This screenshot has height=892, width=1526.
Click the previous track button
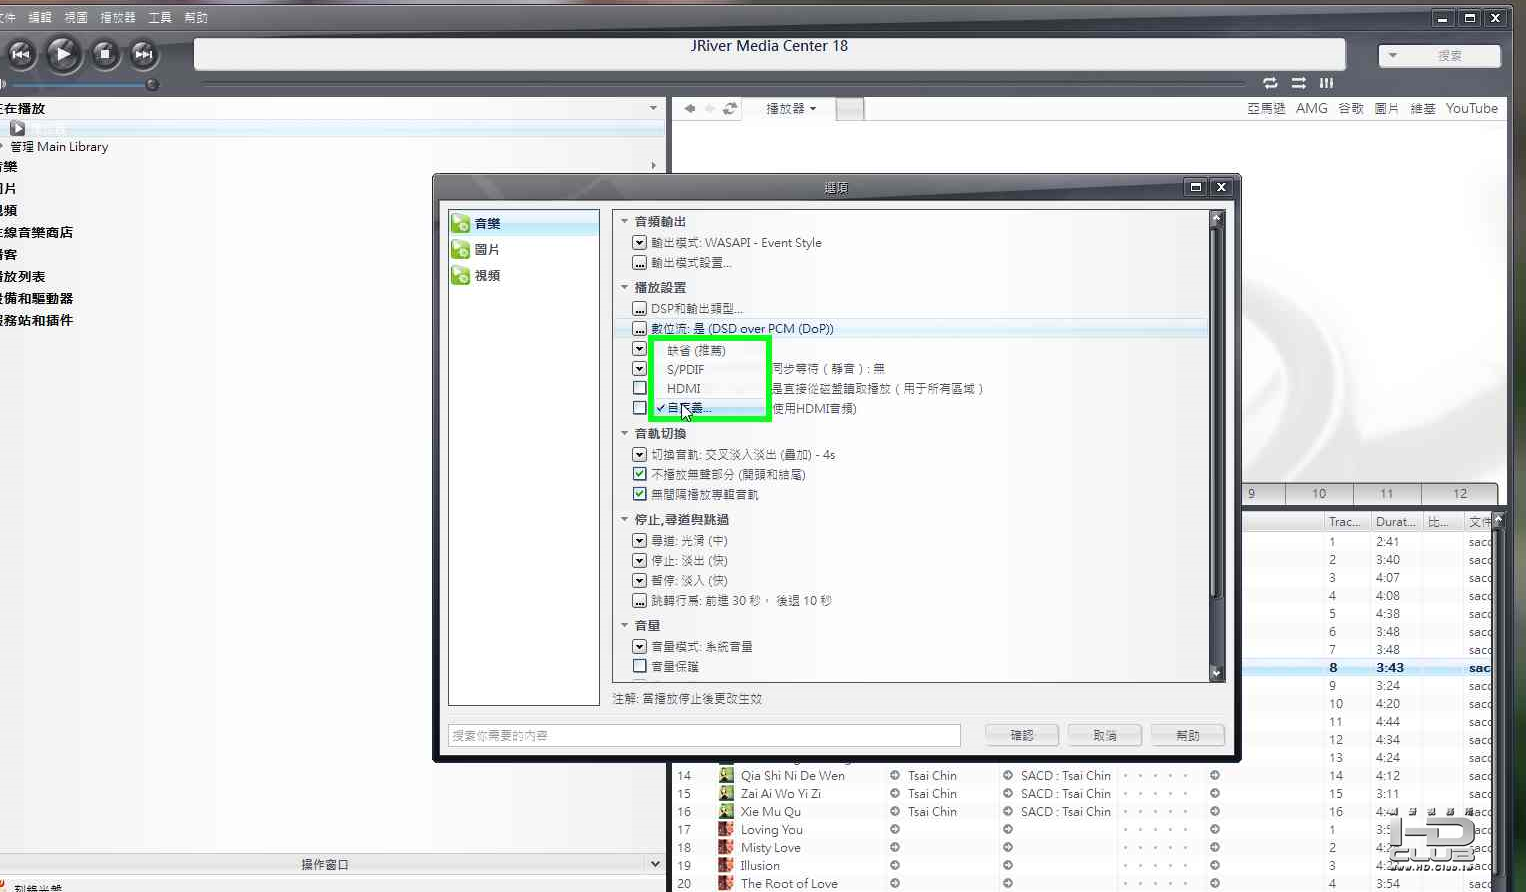click(x=21, y=54)
